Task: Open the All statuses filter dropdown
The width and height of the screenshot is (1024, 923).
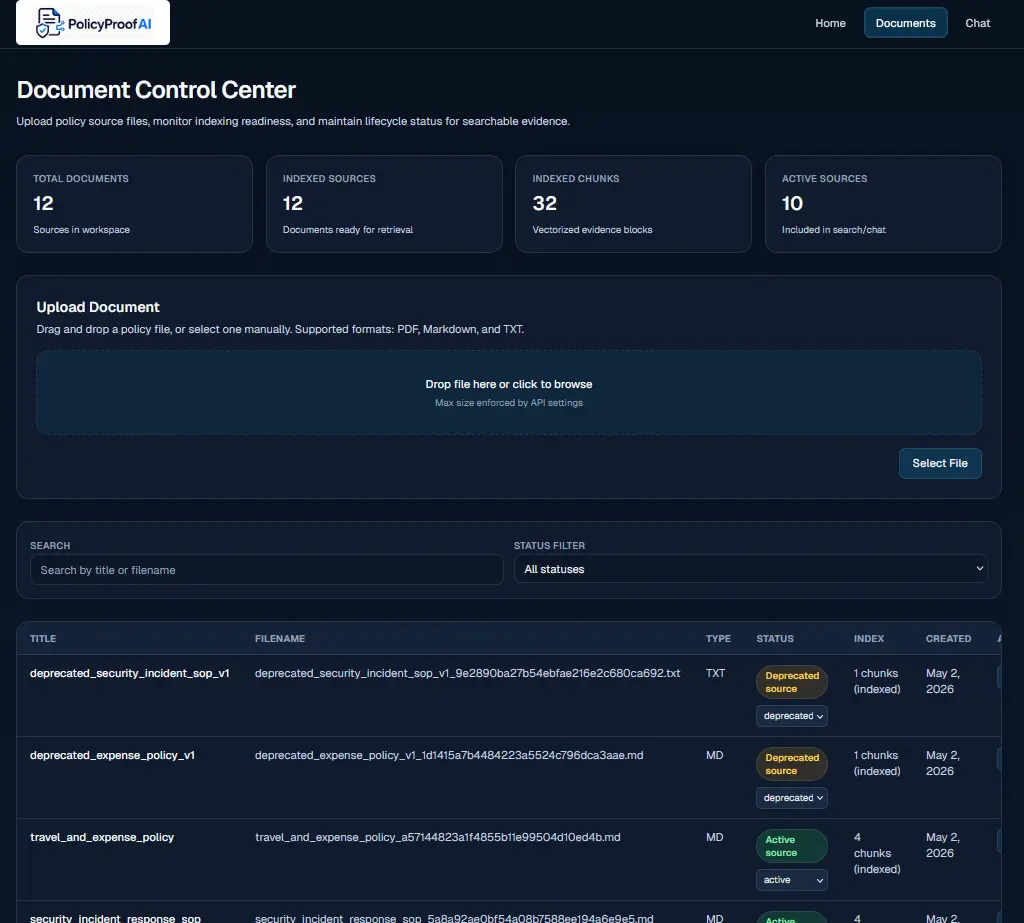Action: coord(750,569)
